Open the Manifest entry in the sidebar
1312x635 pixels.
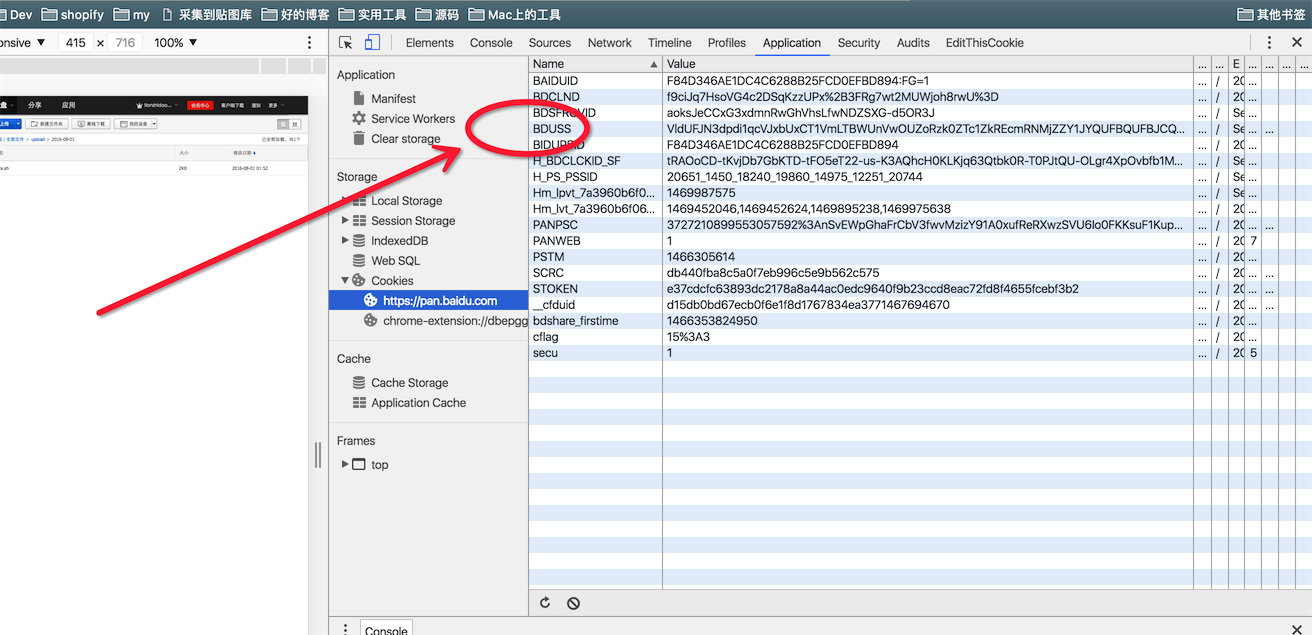tap(393, 99)
